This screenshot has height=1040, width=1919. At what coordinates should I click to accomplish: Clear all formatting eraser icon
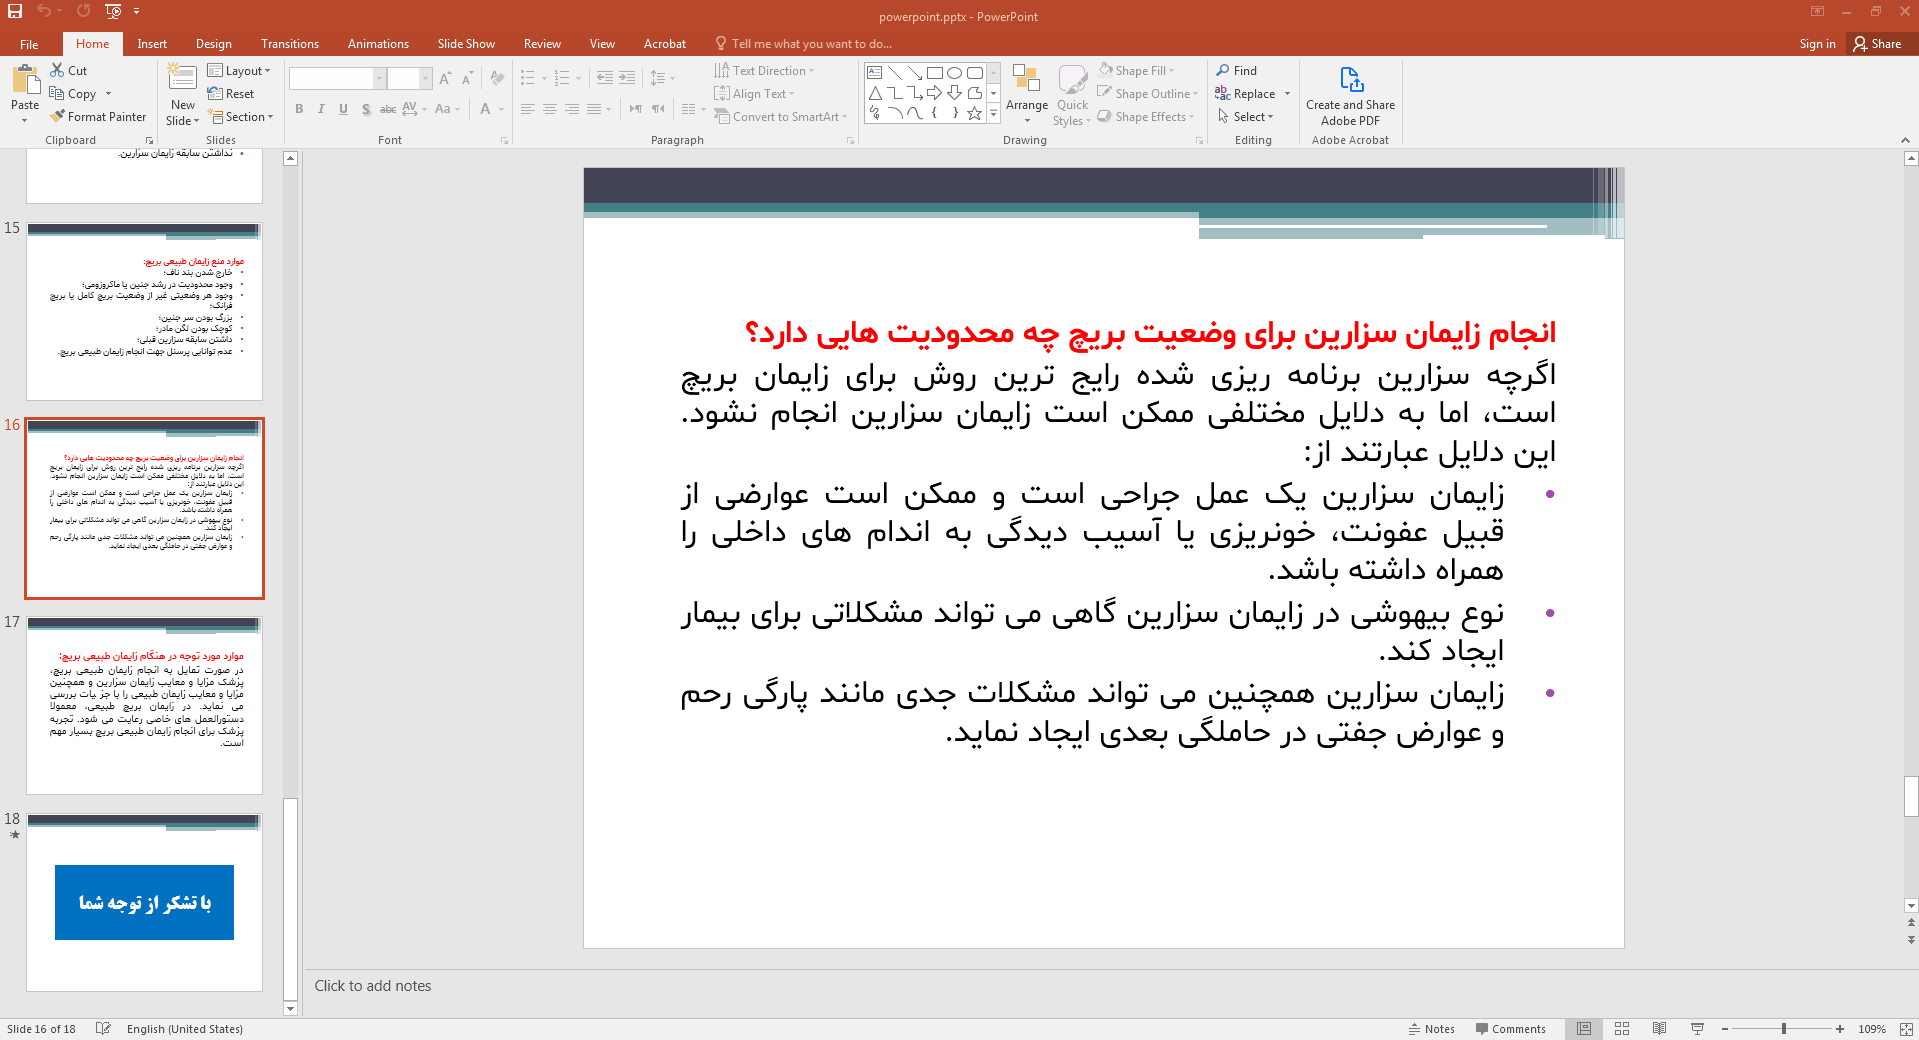click(x=498, y=78)
